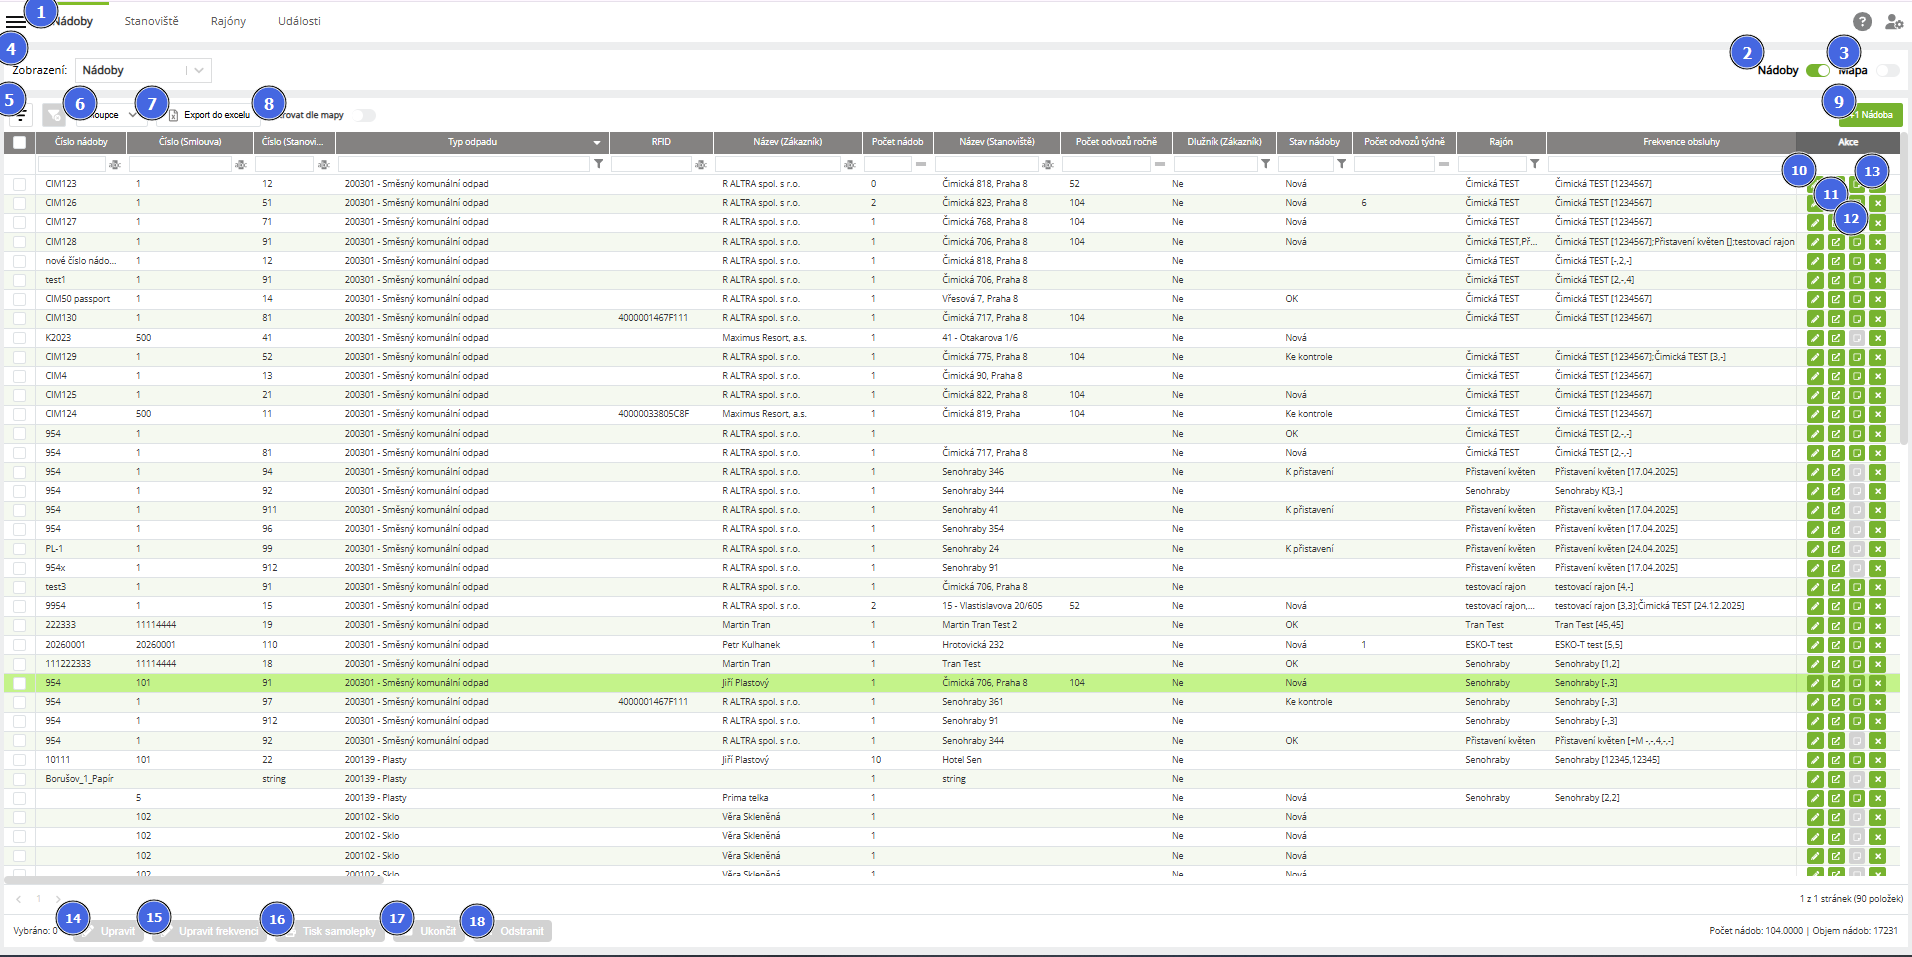
Task: Click filter funnel icon in Rajón column
Action: point(1534,164)
